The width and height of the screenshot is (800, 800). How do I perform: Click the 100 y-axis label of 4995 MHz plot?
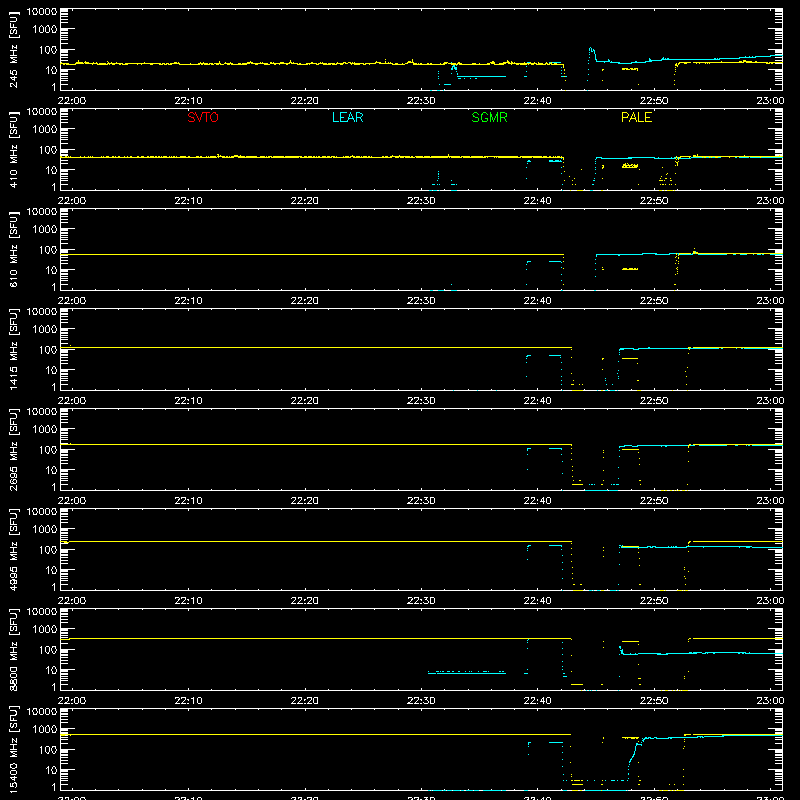coord(48,550)
